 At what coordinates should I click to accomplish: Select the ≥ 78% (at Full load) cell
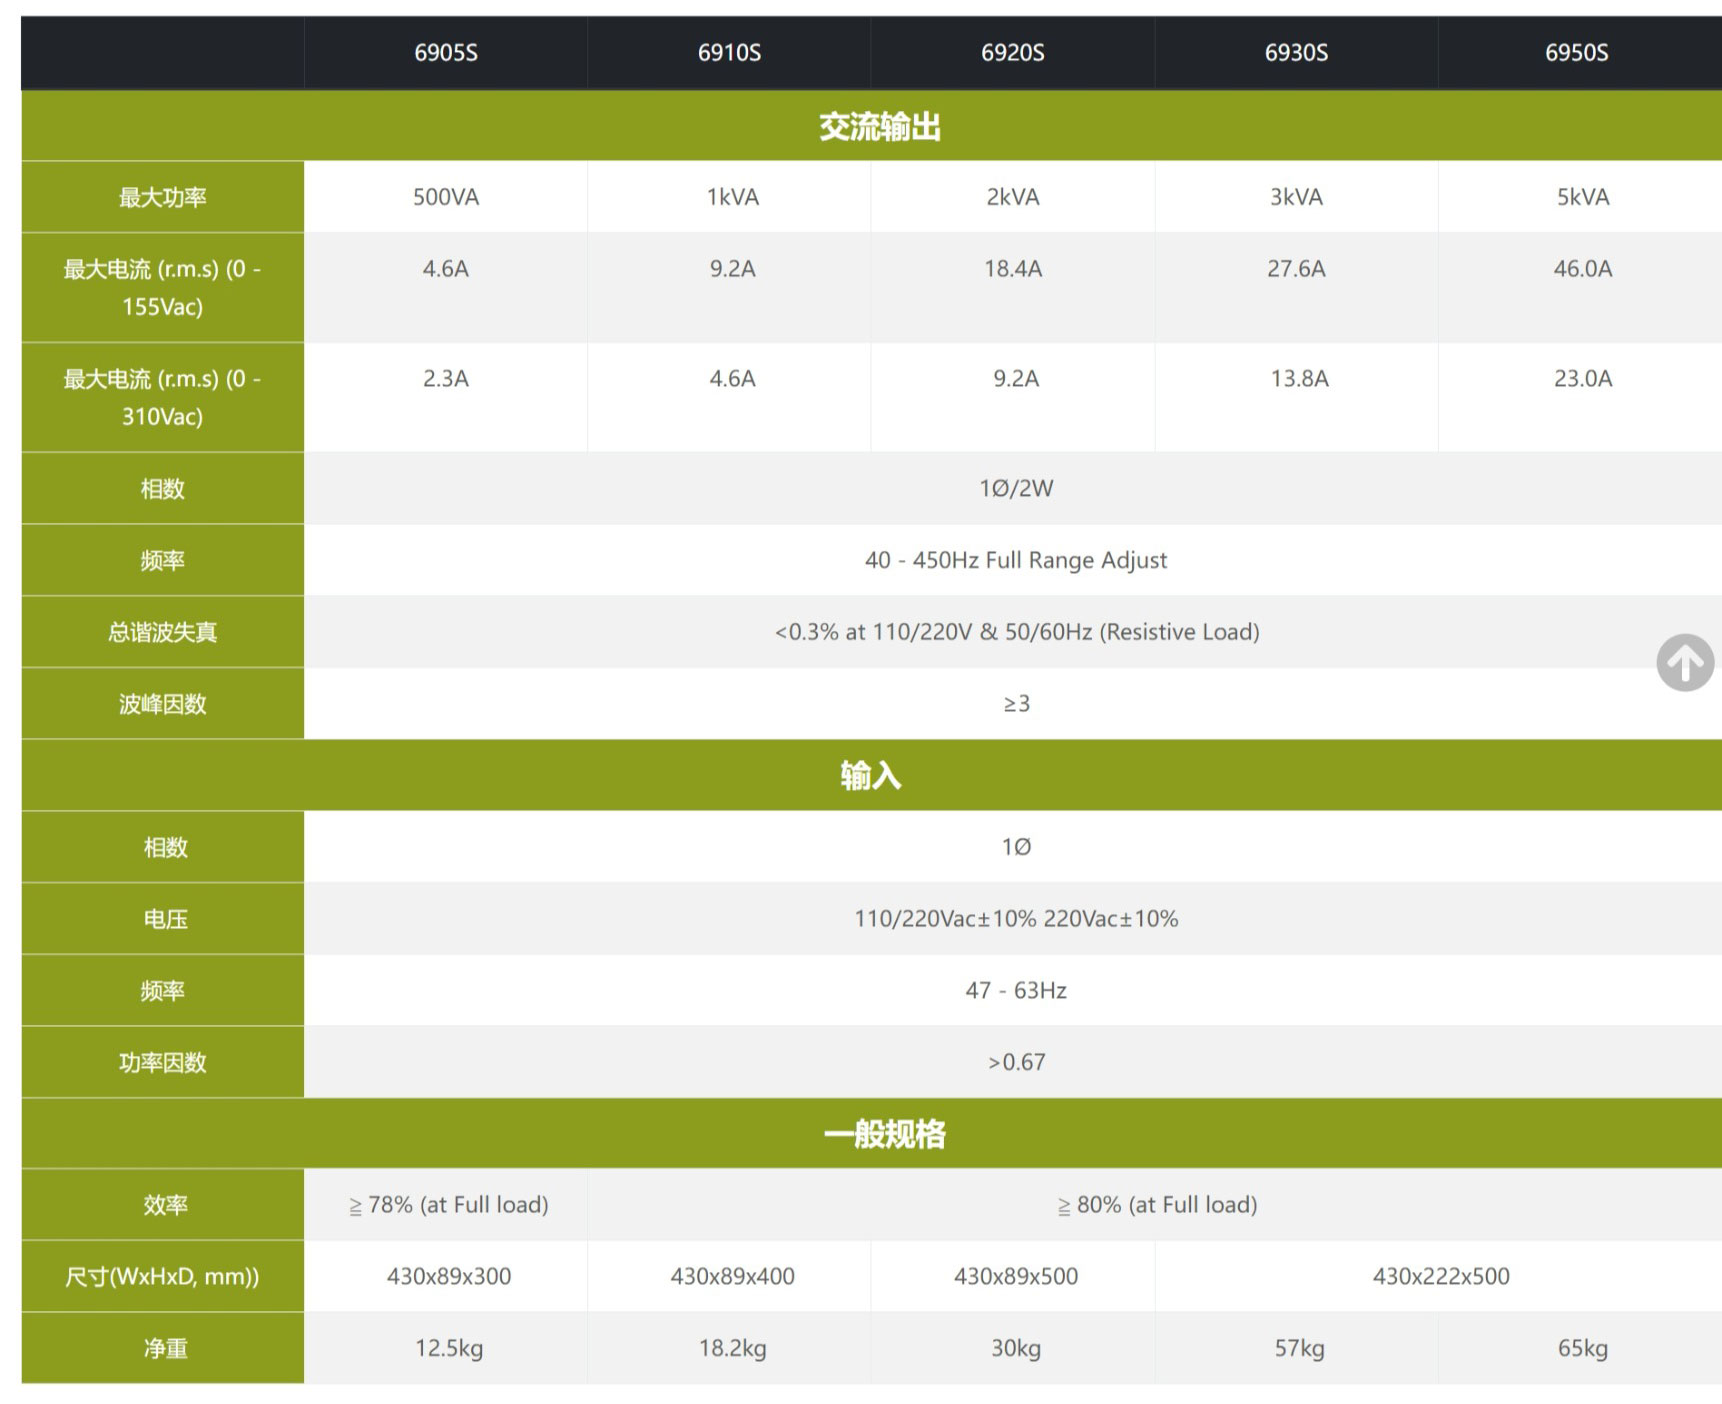pyautogui.click(x=448, y=1205)
